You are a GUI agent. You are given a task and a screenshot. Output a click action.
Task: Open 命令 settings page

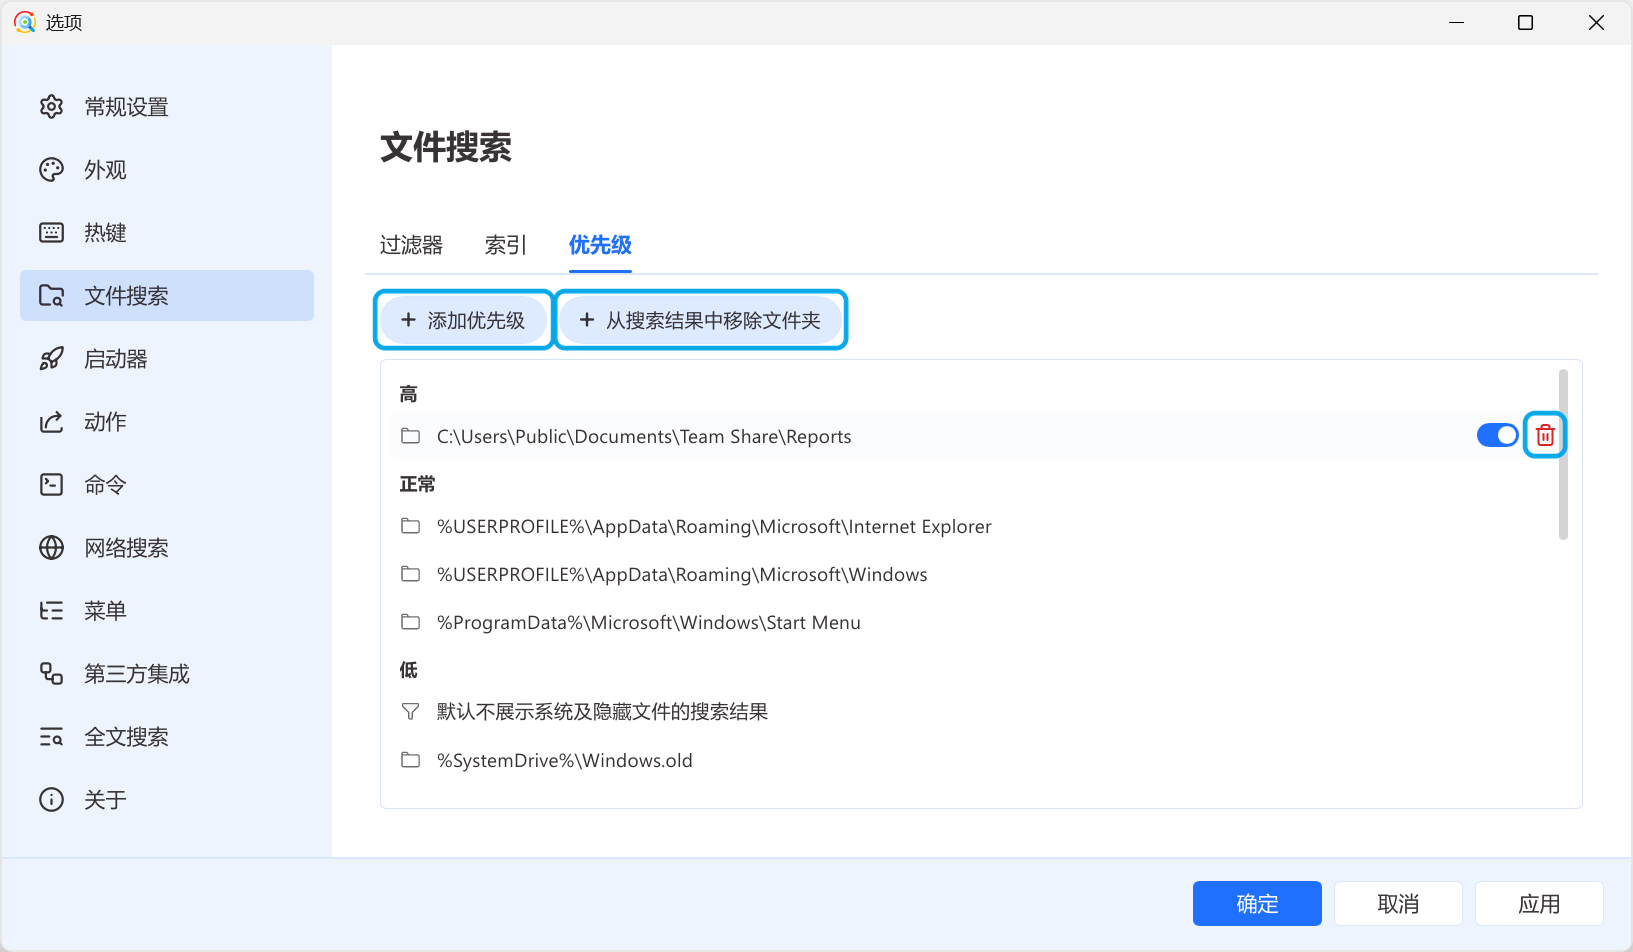(x=167, y=485)
